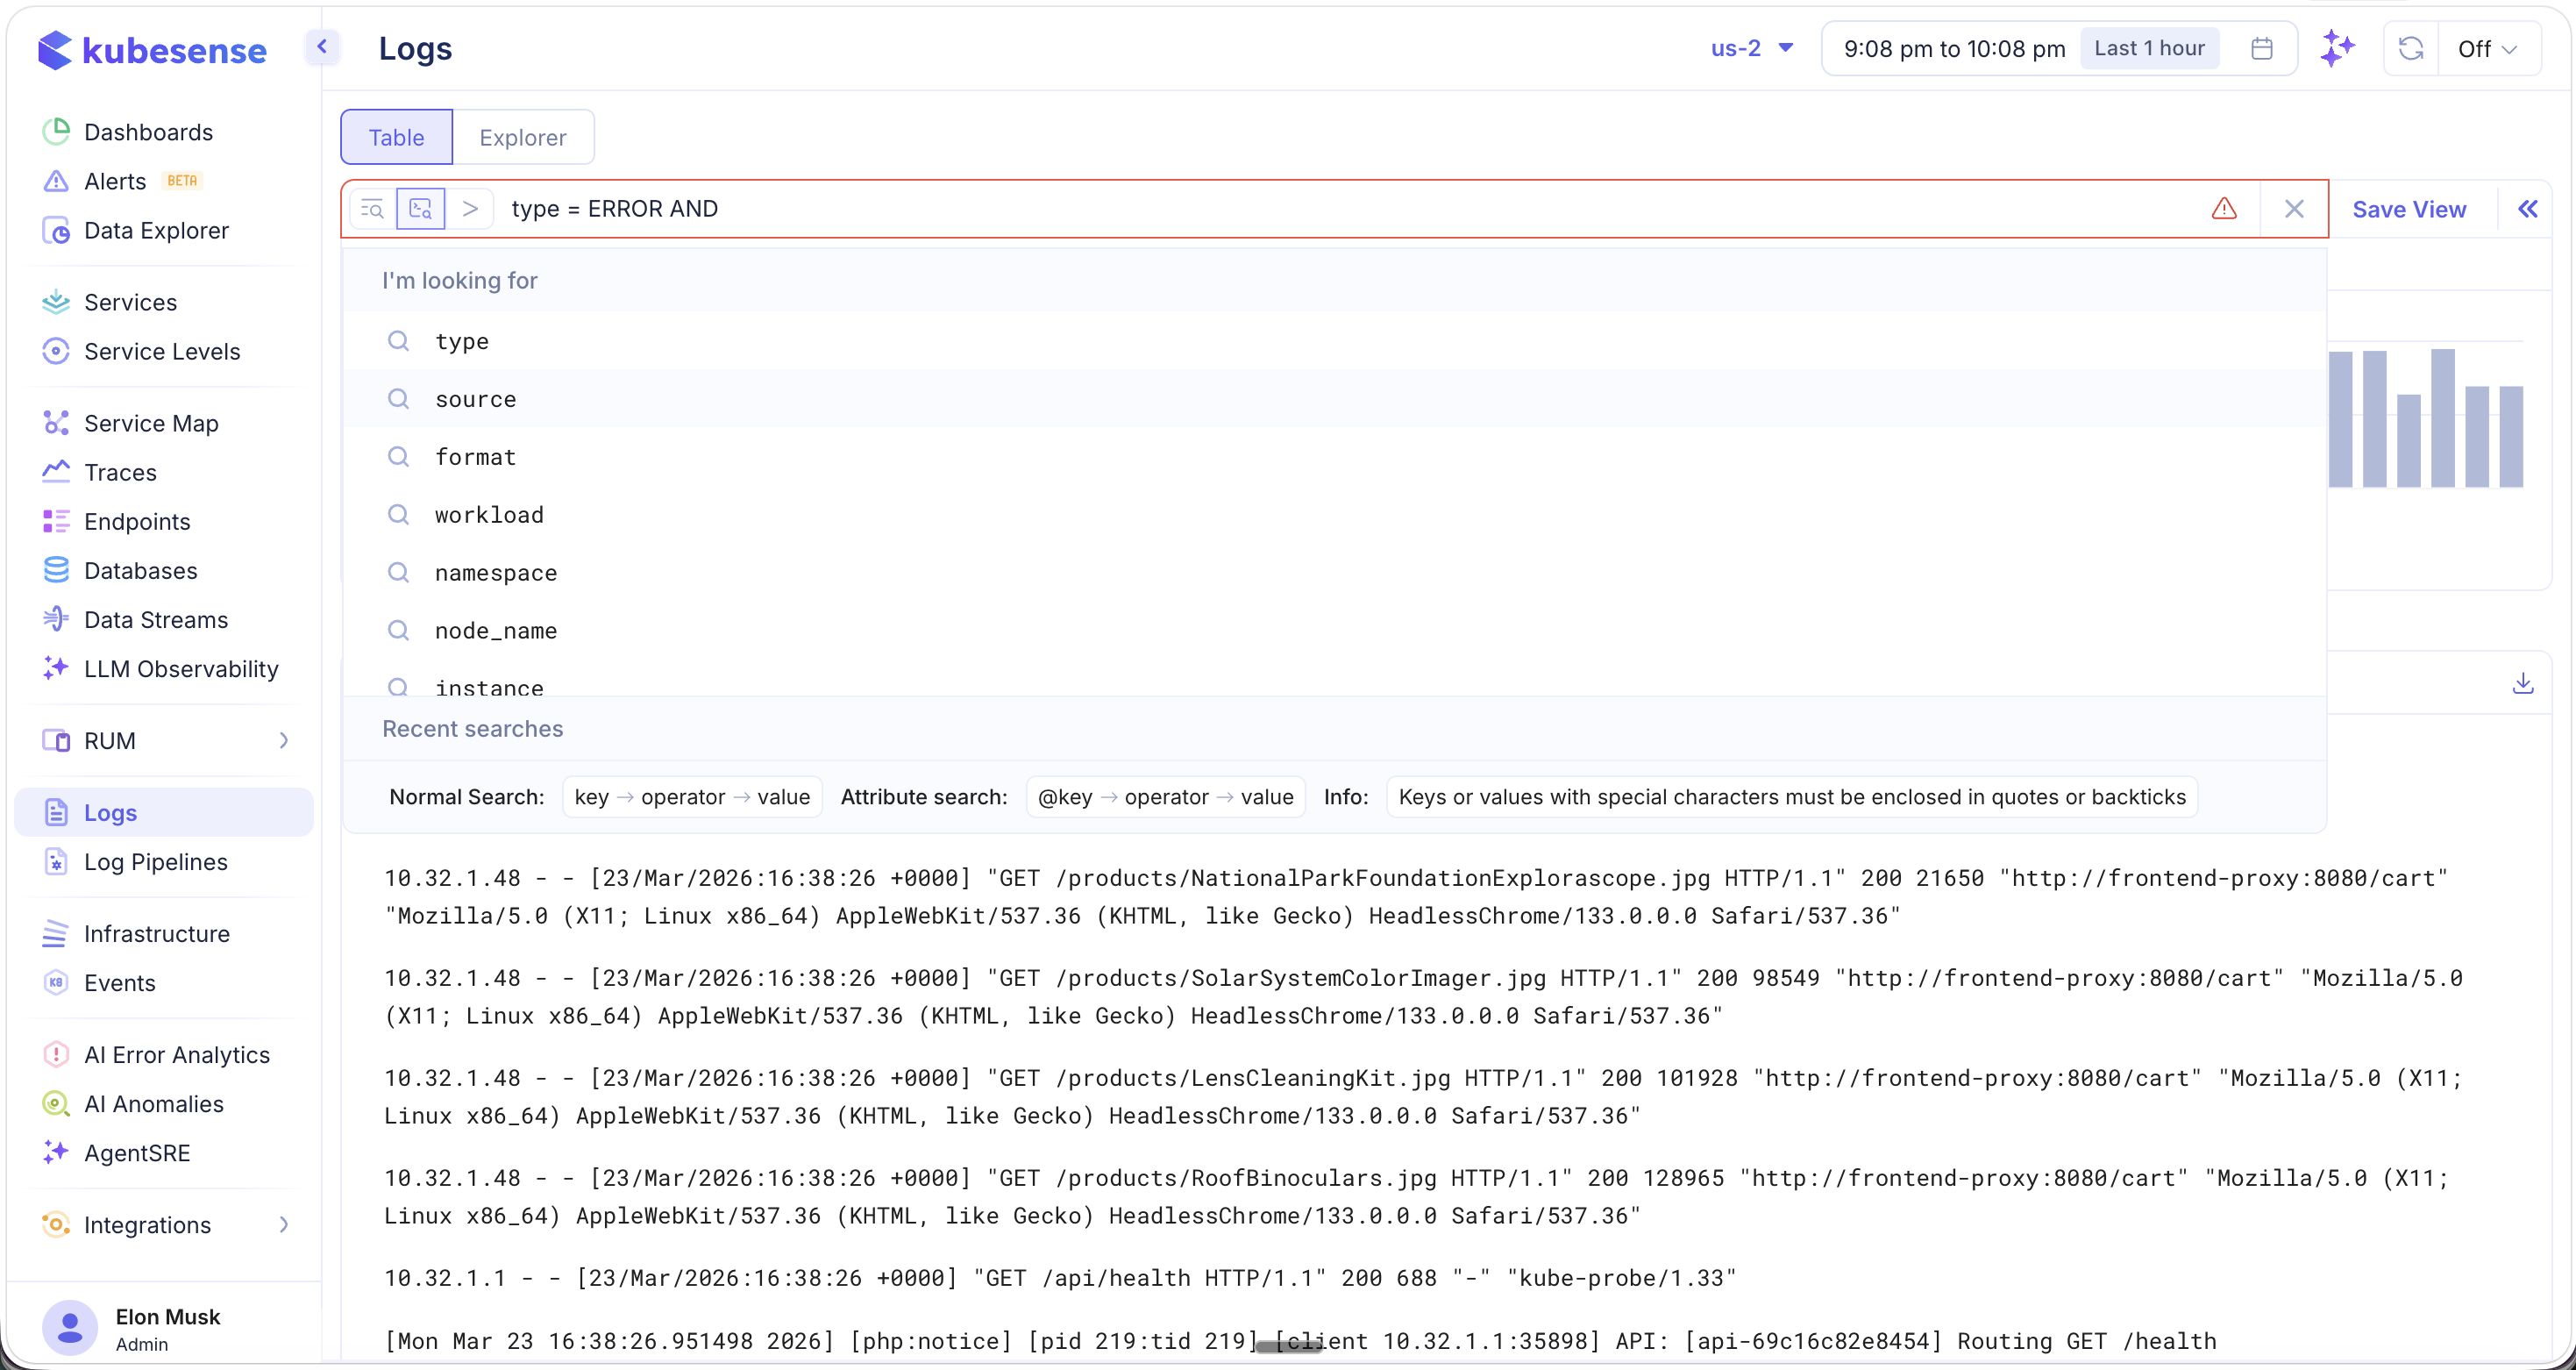The image size is (2576, 1370).
Task: Open the us-2 cluster dropdown
Action: point(1752,48)
